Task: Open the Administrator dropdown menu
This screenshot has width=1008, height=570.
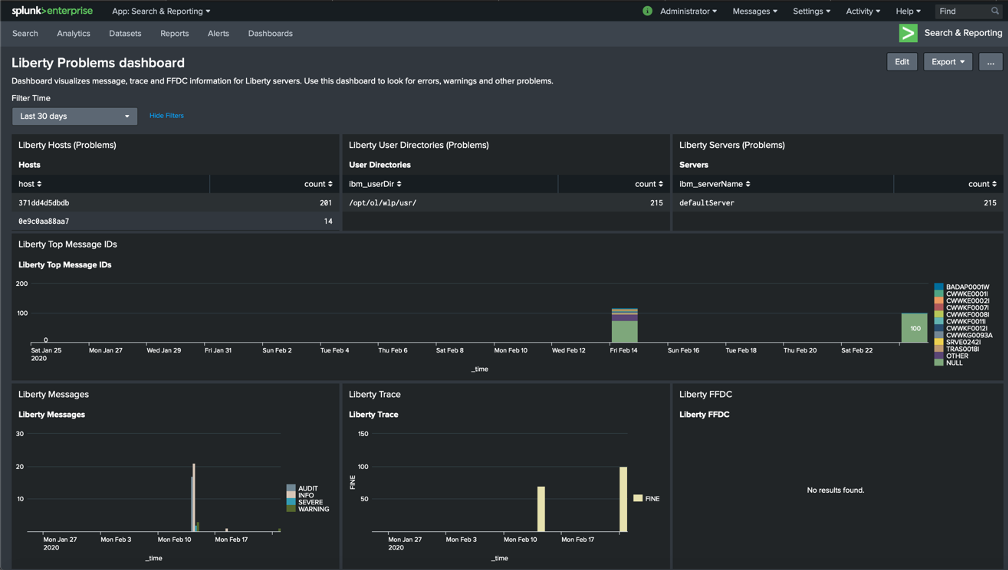Action: (x=688, y=11)
